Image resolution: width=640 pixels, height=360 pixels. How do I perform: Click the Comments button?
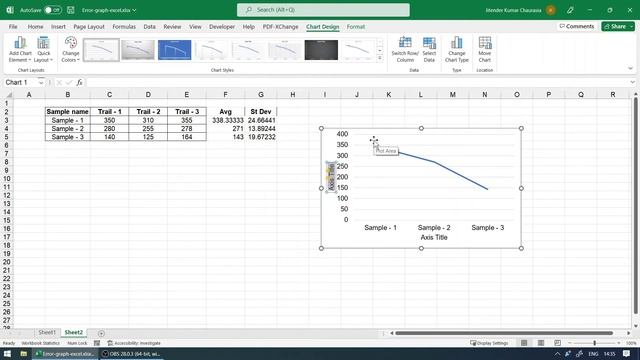tap(577, 26)
